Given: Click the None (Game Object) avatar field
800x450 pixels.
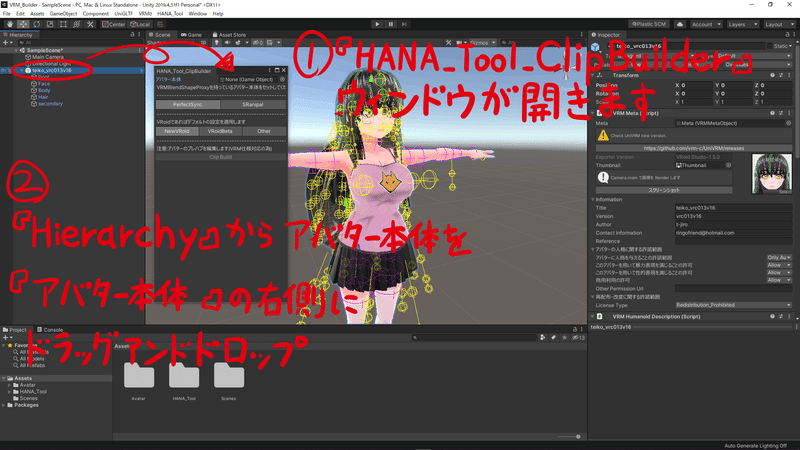Looking at the screenshot, I should click(x=248, y=80).
